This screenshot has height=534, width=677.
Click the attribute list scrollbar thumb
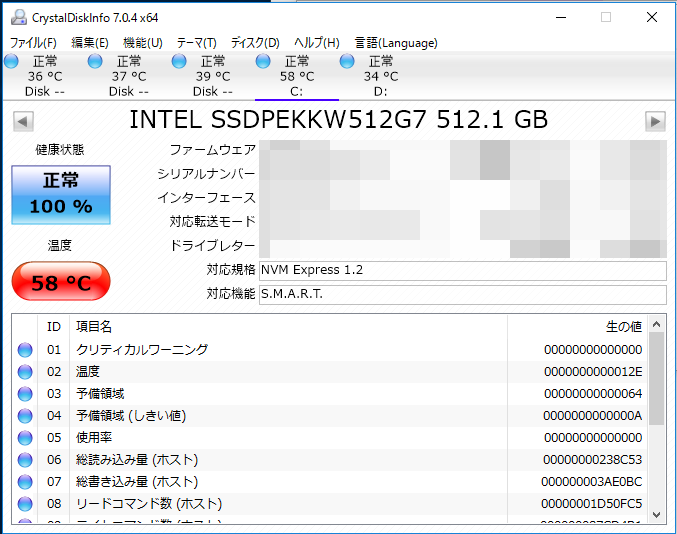[x=656, y=379]
